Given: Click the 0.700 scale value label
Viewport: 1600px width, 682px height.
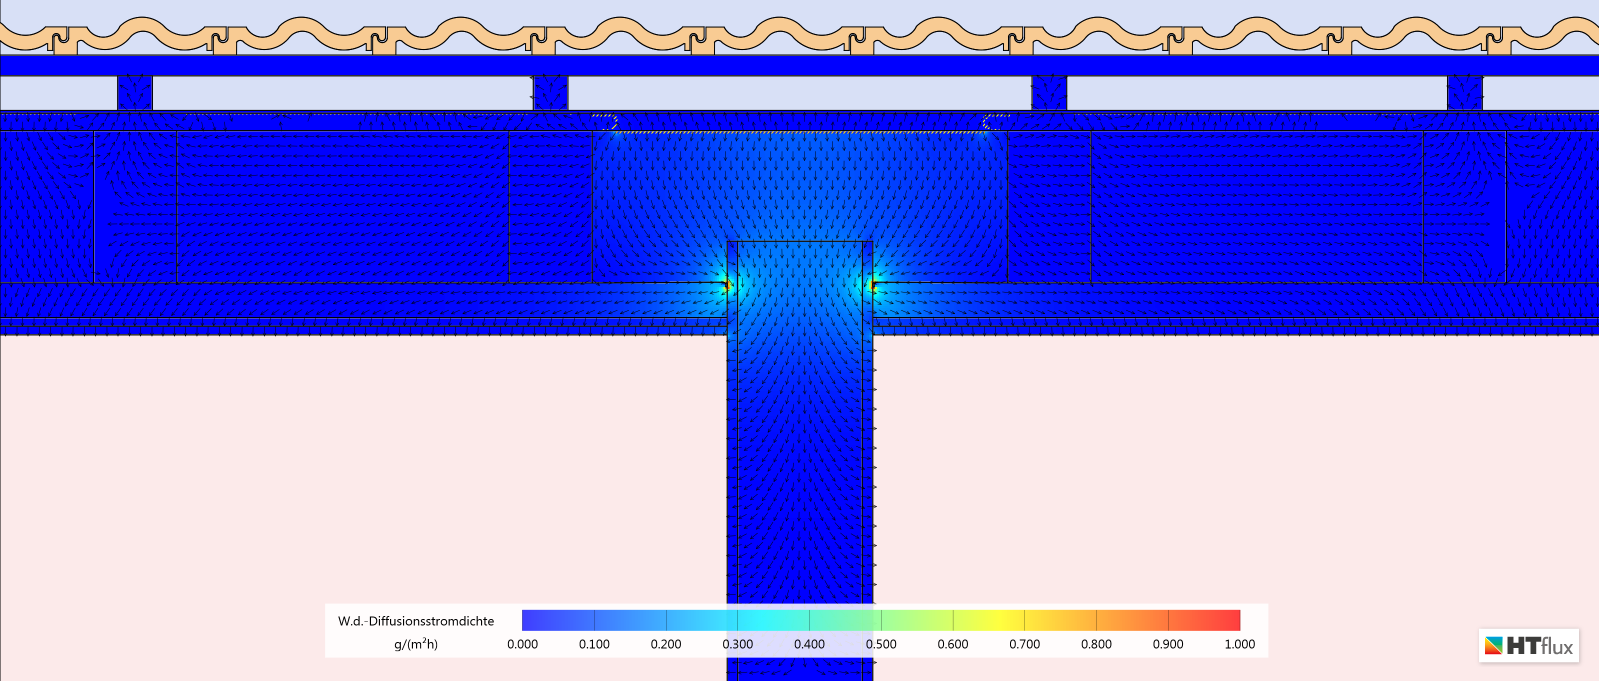Looking at the screenshot, I should pos(1024,644).
